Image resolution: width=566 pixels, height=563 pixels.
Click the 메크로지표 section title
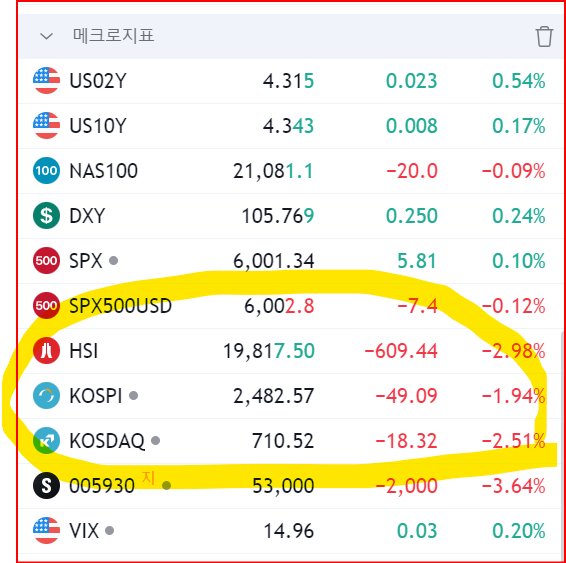pyautogui.click(x=114, y=36)
